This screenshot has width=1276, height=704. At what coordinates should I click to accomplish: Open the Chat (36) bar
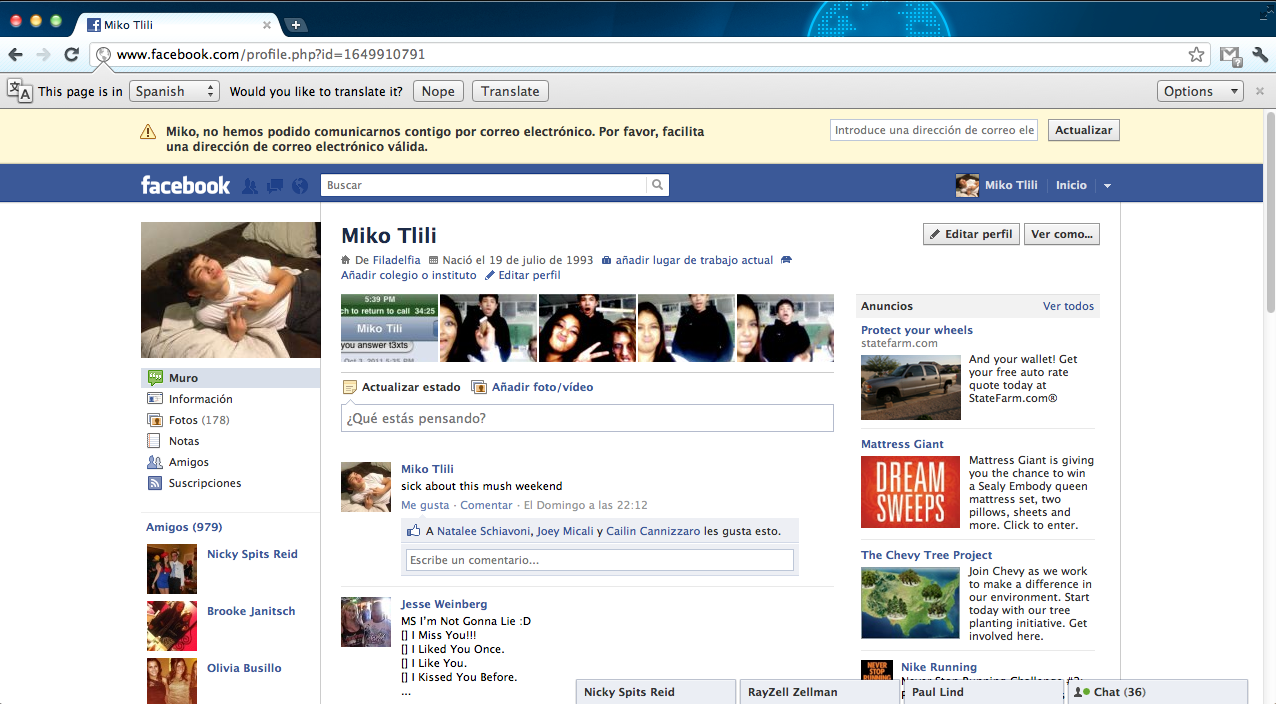[x=1157, y=692]
